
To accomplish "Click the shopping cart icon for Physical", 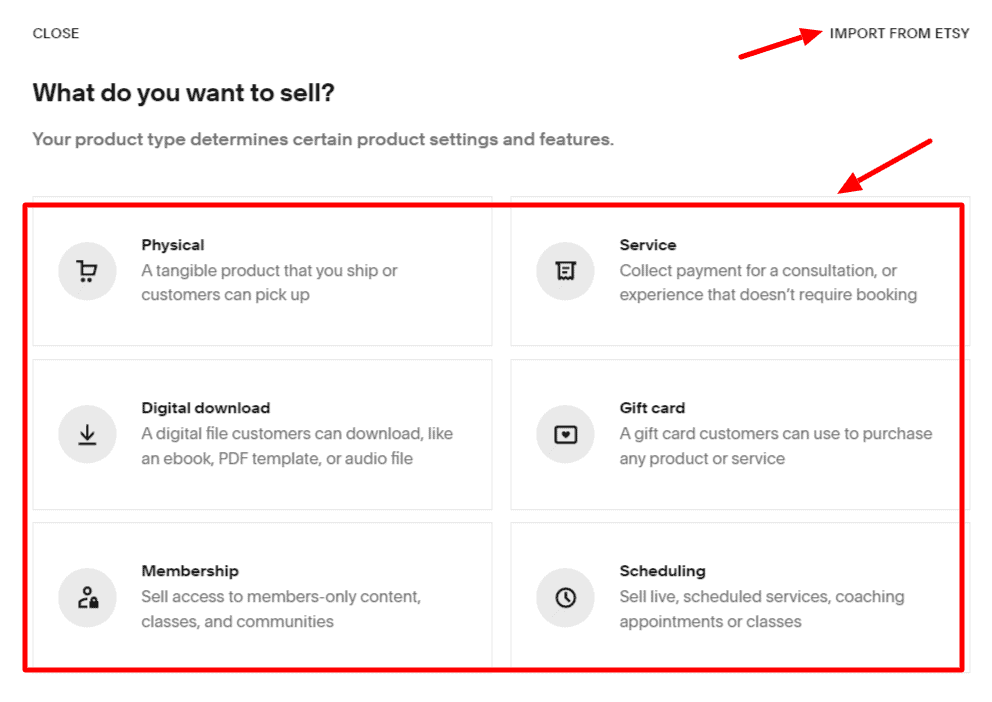I will (87, 271).
